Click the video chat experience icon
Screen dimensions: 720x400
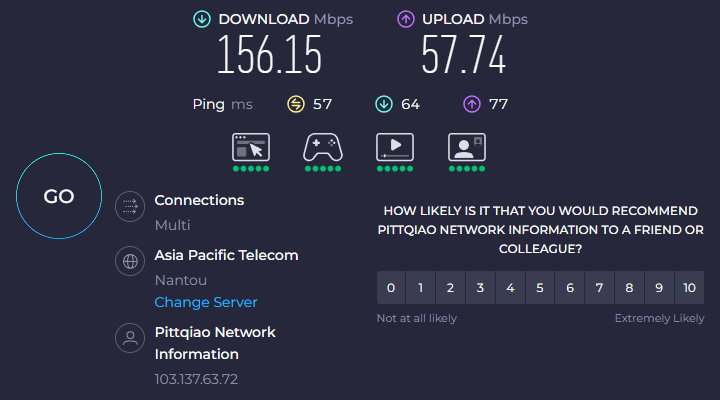pyautogui.click(x=467, y=147)
